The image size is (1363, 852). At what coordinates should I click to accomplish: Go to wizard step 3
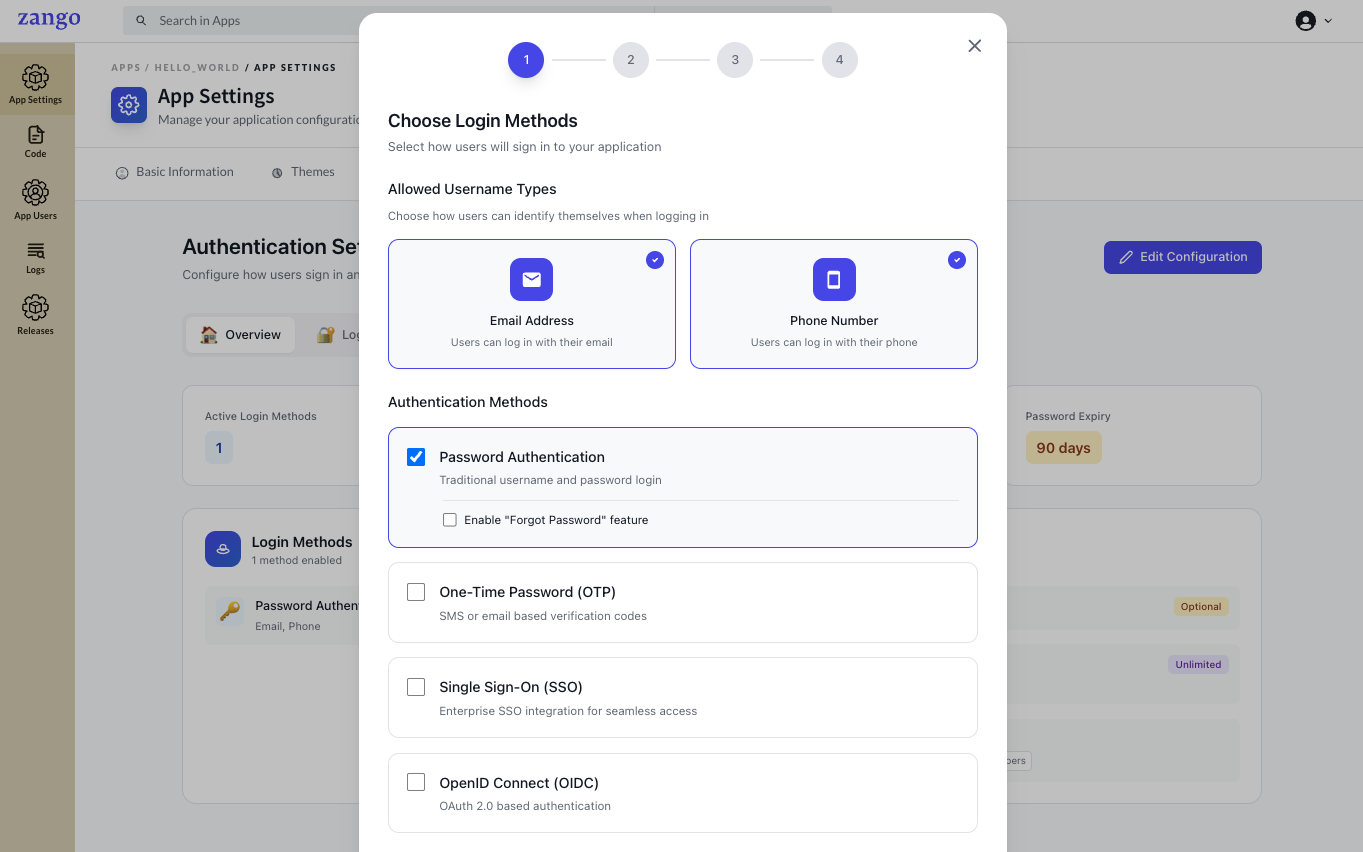735,60
